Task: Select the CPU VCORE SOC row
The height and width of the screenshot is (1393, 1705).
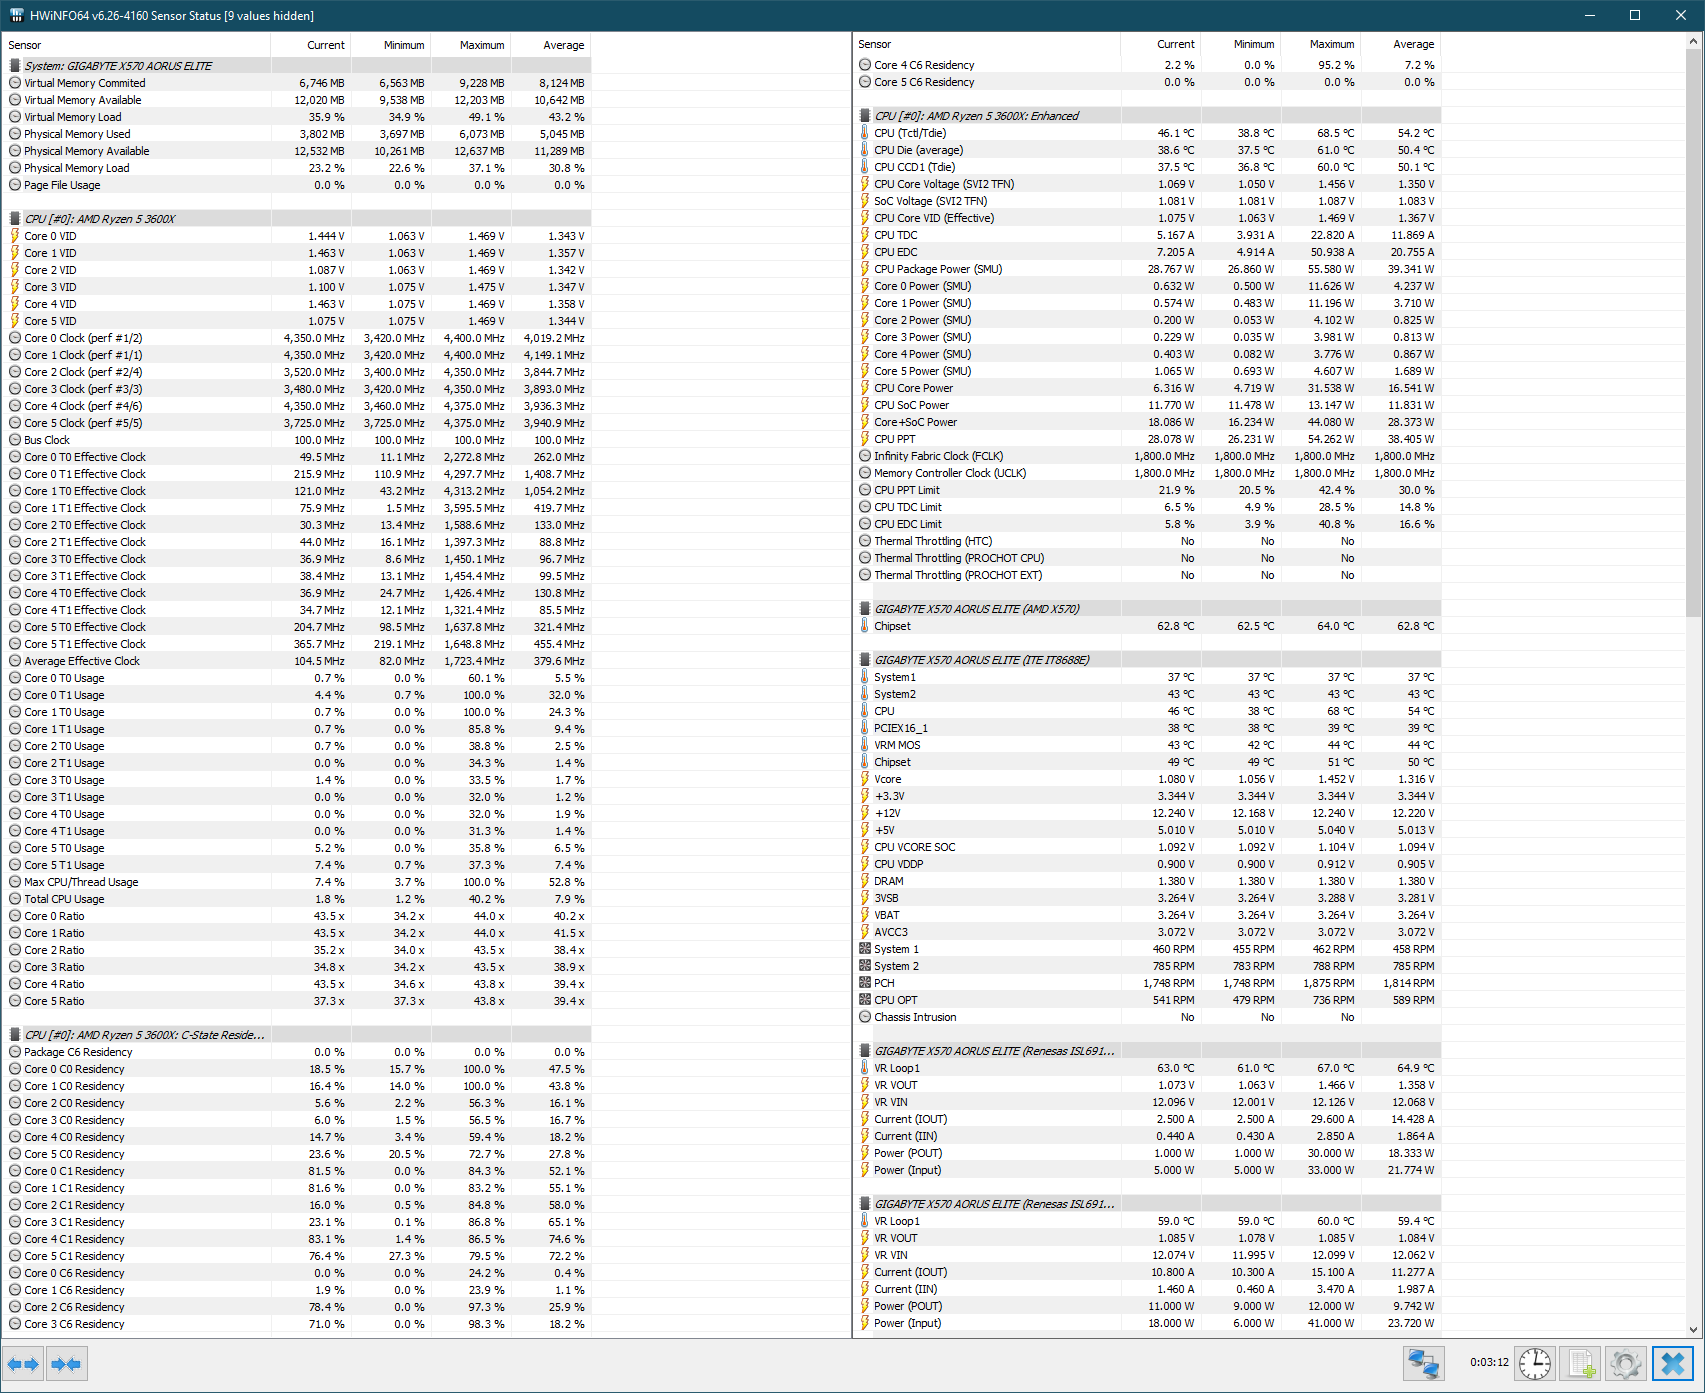Action: (1149, 847)
